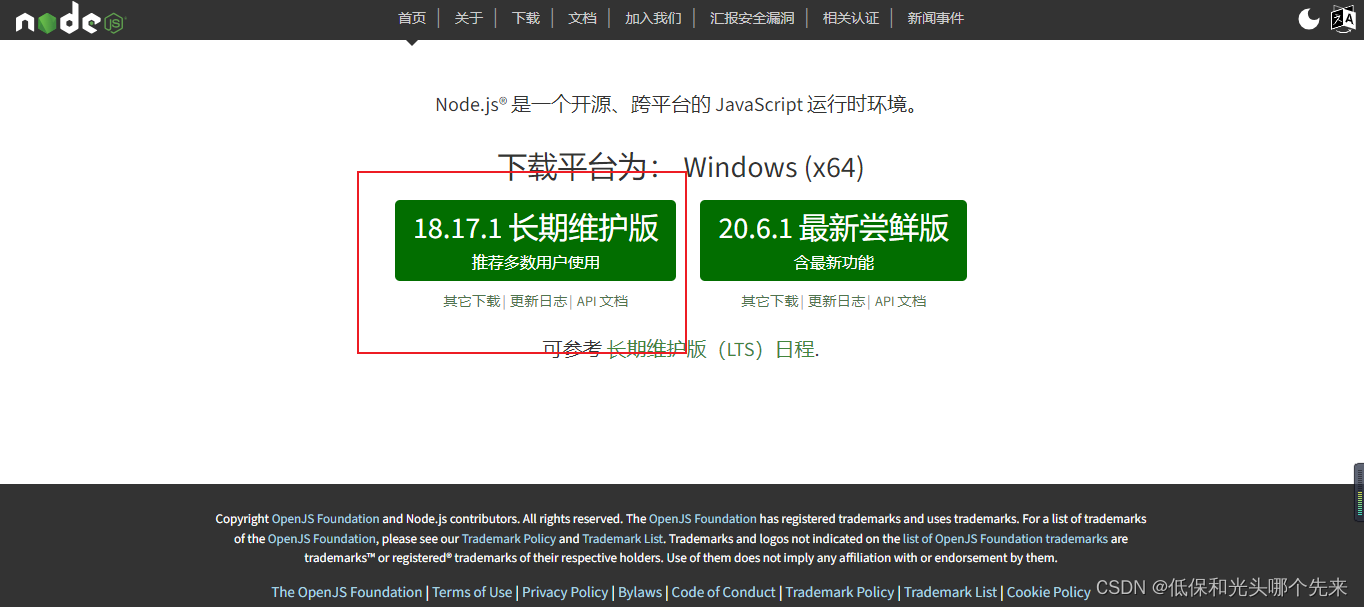This screenshot has height=607, width=1364.
Task: Download 18.17.1 长期维护版
Action: pyautogui.click(x=535, y=240)
